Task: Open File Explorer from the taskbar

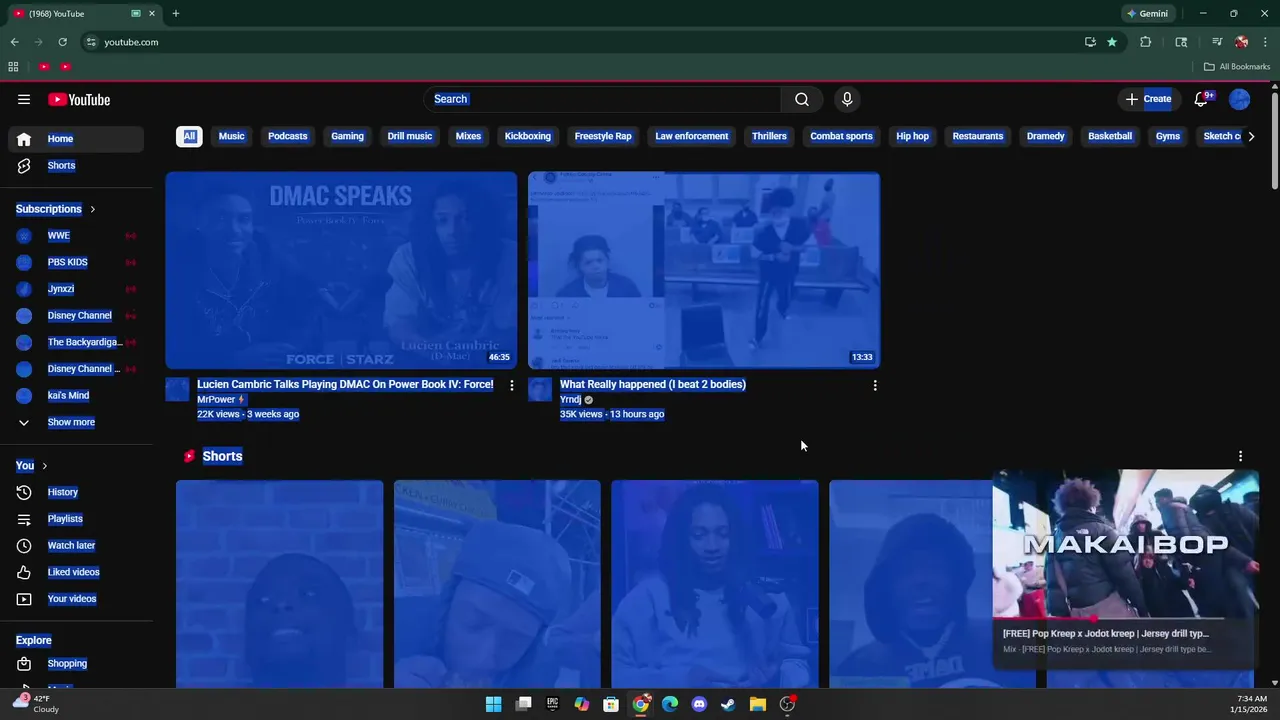Action: tap(758, 704)
